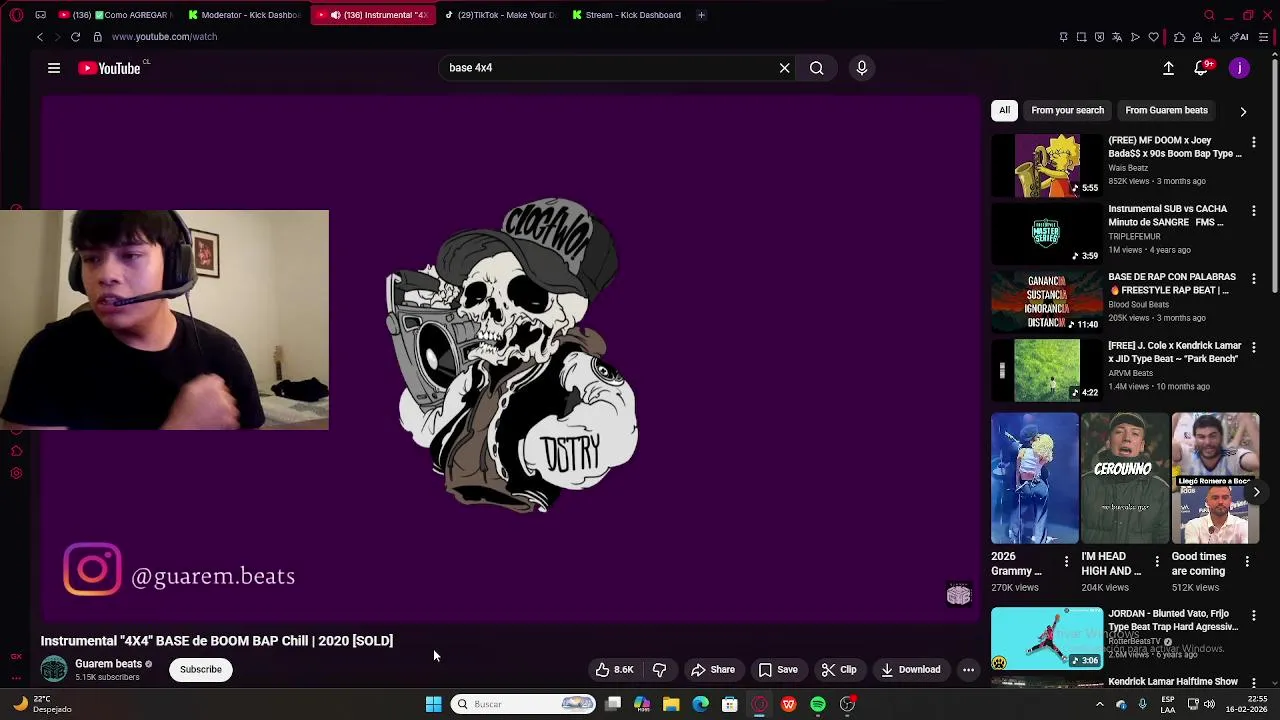Open the Create upload icon

coord(1168,68)
